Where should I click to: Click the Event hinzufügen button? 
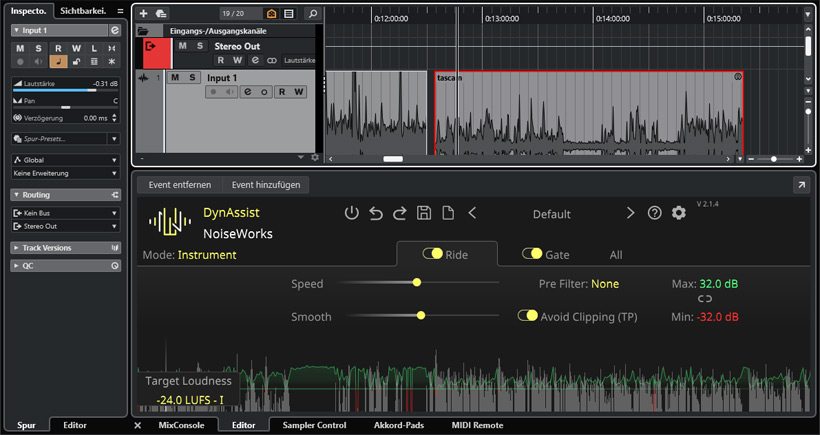coord(264,185)
